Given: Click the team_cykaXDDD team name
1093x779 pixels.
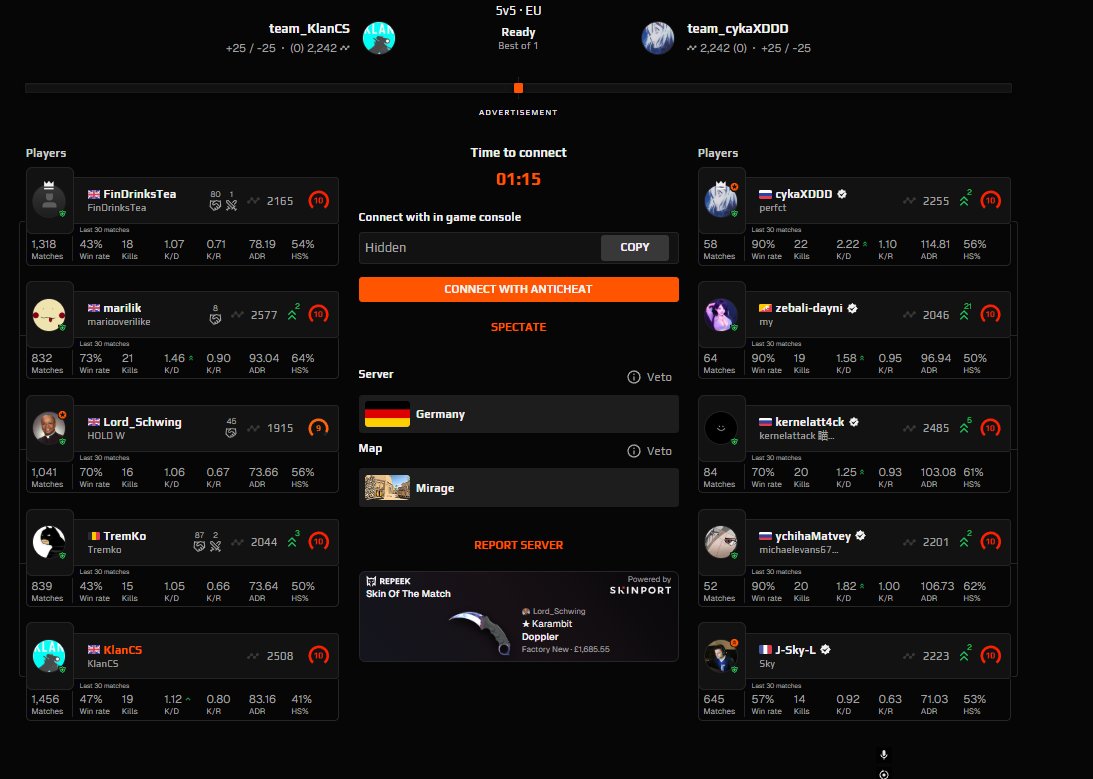Looking at the screenshot, I should [x=737, y=29].
